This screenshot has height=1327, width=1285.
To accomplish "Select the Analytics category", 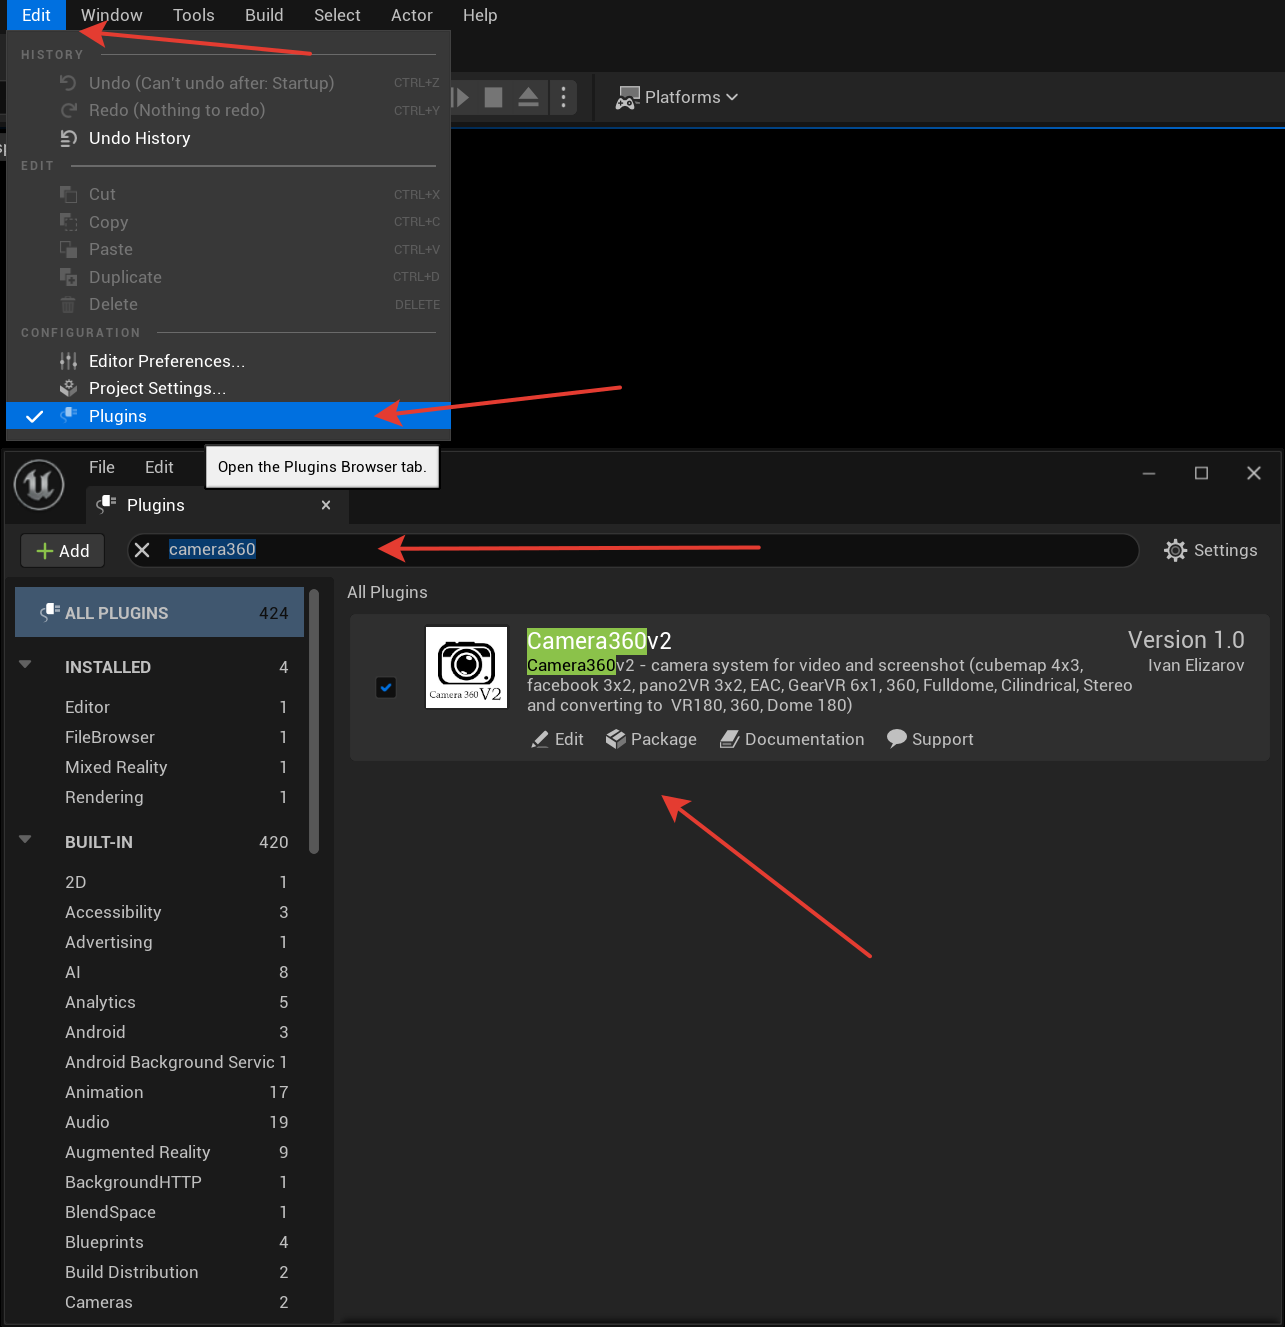I will pos(160,1002).
